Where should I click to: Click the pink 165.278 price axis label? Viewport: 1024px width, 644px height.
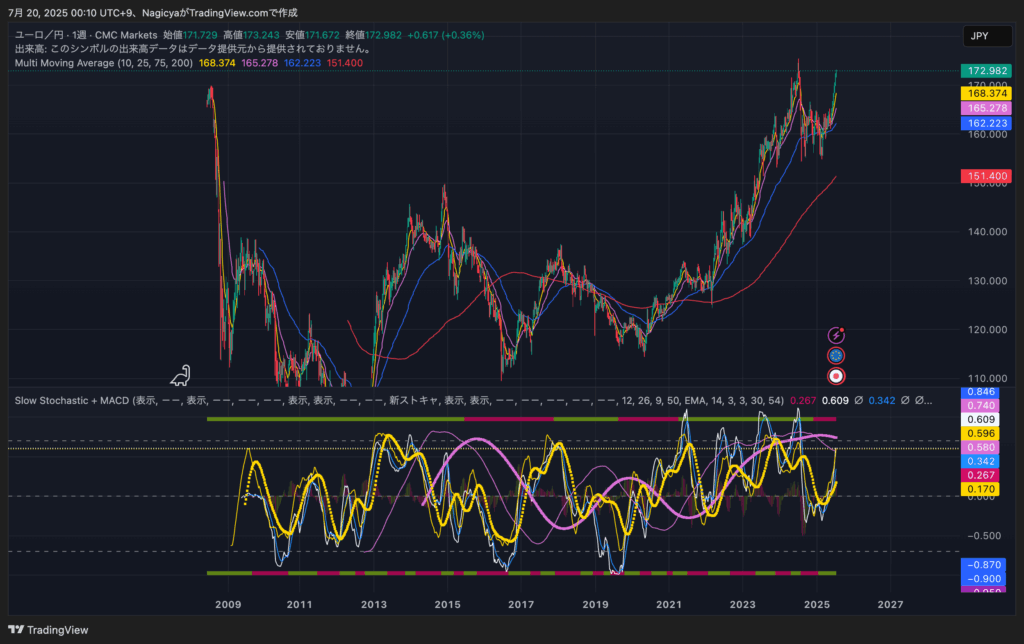pyautogui.click(x=983, y=108)
